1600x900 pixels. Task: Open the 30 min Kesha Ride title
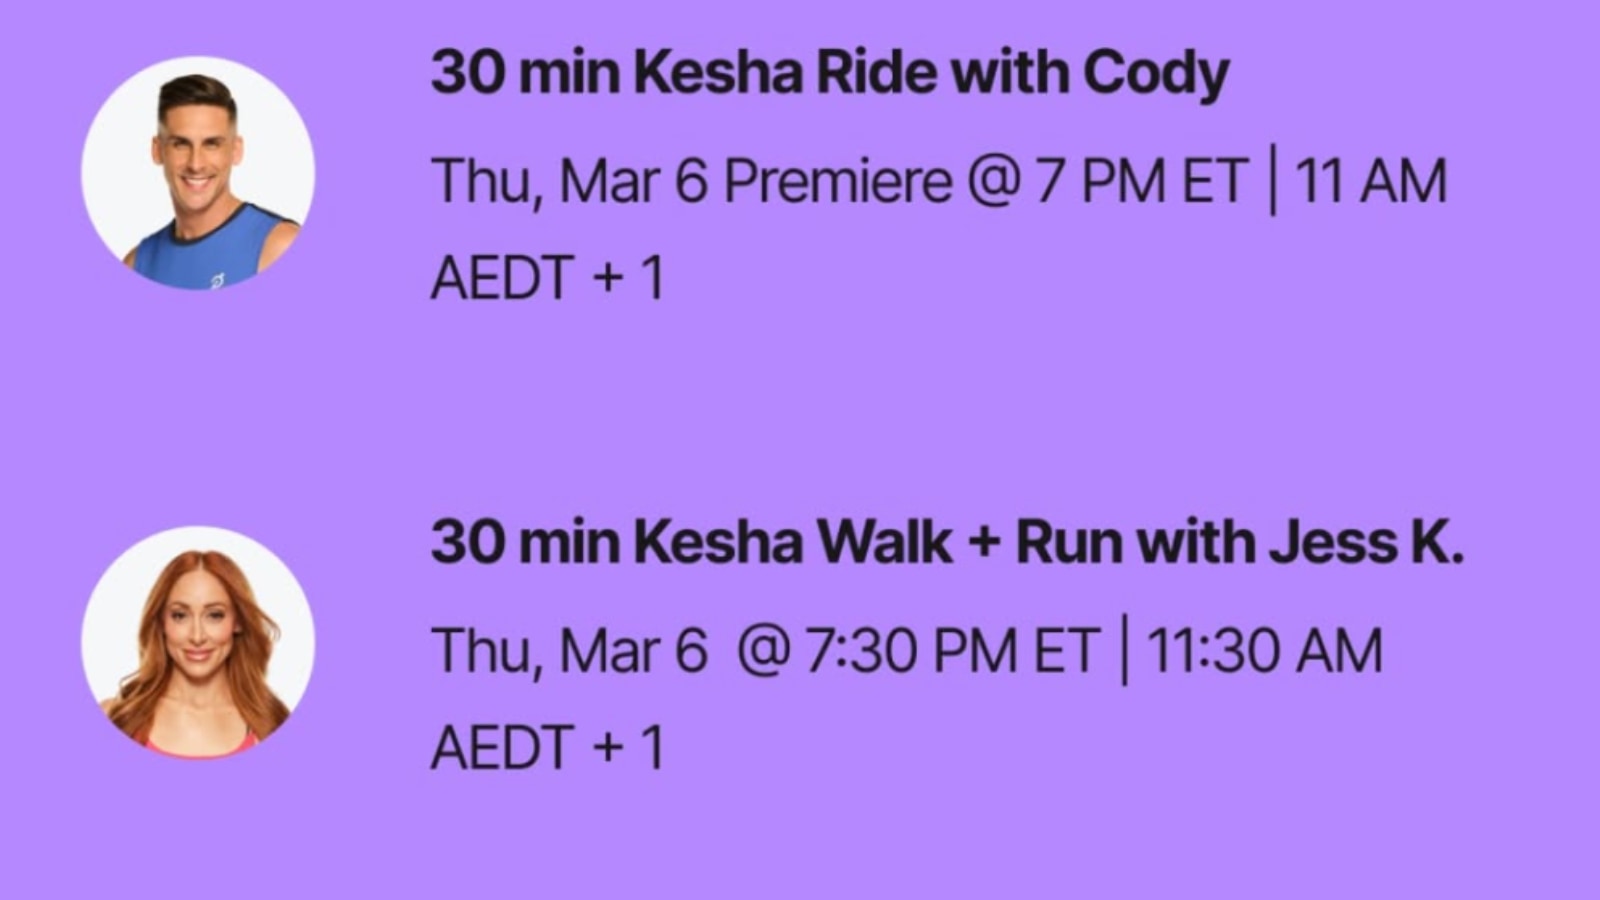pyautogui.click(x=829, y=73)
